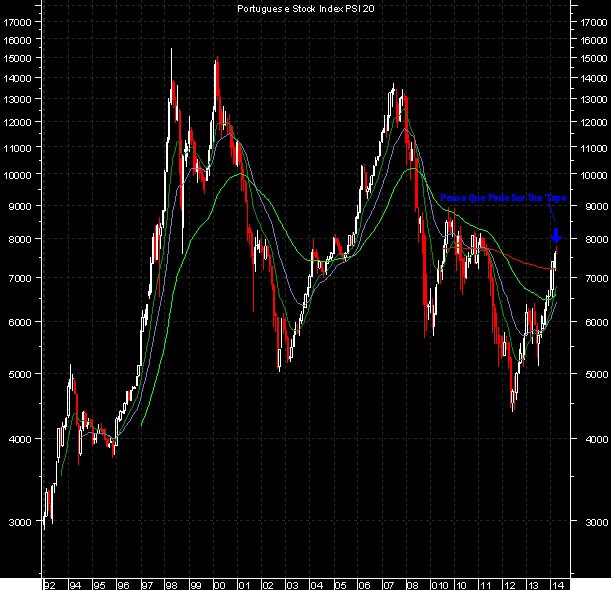The height and width of the screenshot is (590, 611).
Task: Select the "92" year label on the time axis
Action: pos(49,585)
